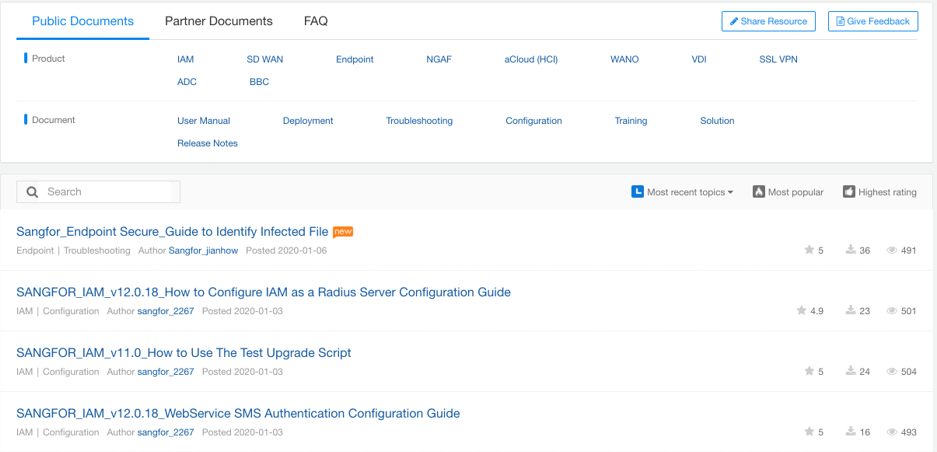937x452 pixels.
Task: Filter documents by Training
Action: tap(631, 121)
